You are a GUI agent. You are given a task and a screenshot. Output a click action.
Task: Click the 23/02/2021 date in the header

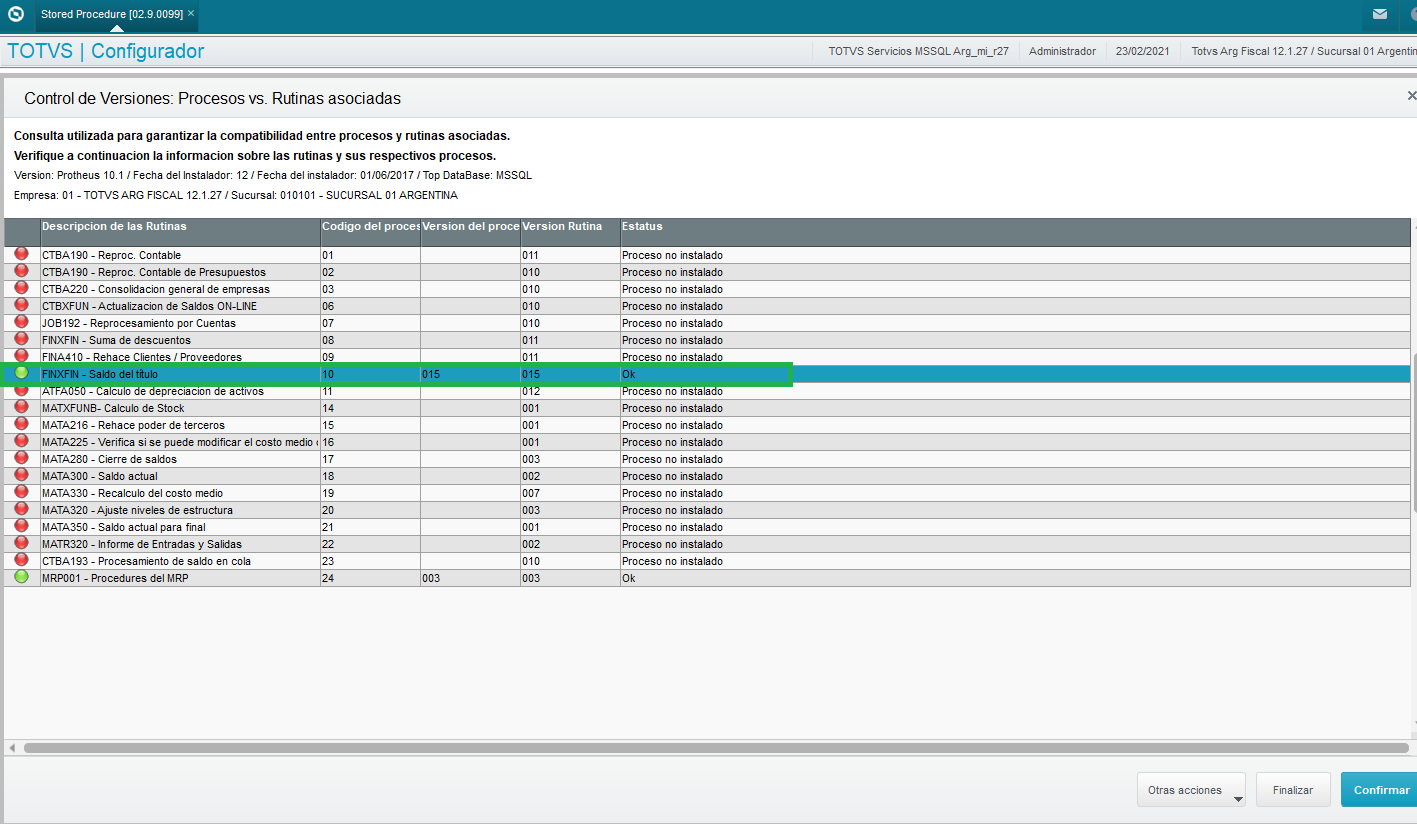tap(1142, 51)
